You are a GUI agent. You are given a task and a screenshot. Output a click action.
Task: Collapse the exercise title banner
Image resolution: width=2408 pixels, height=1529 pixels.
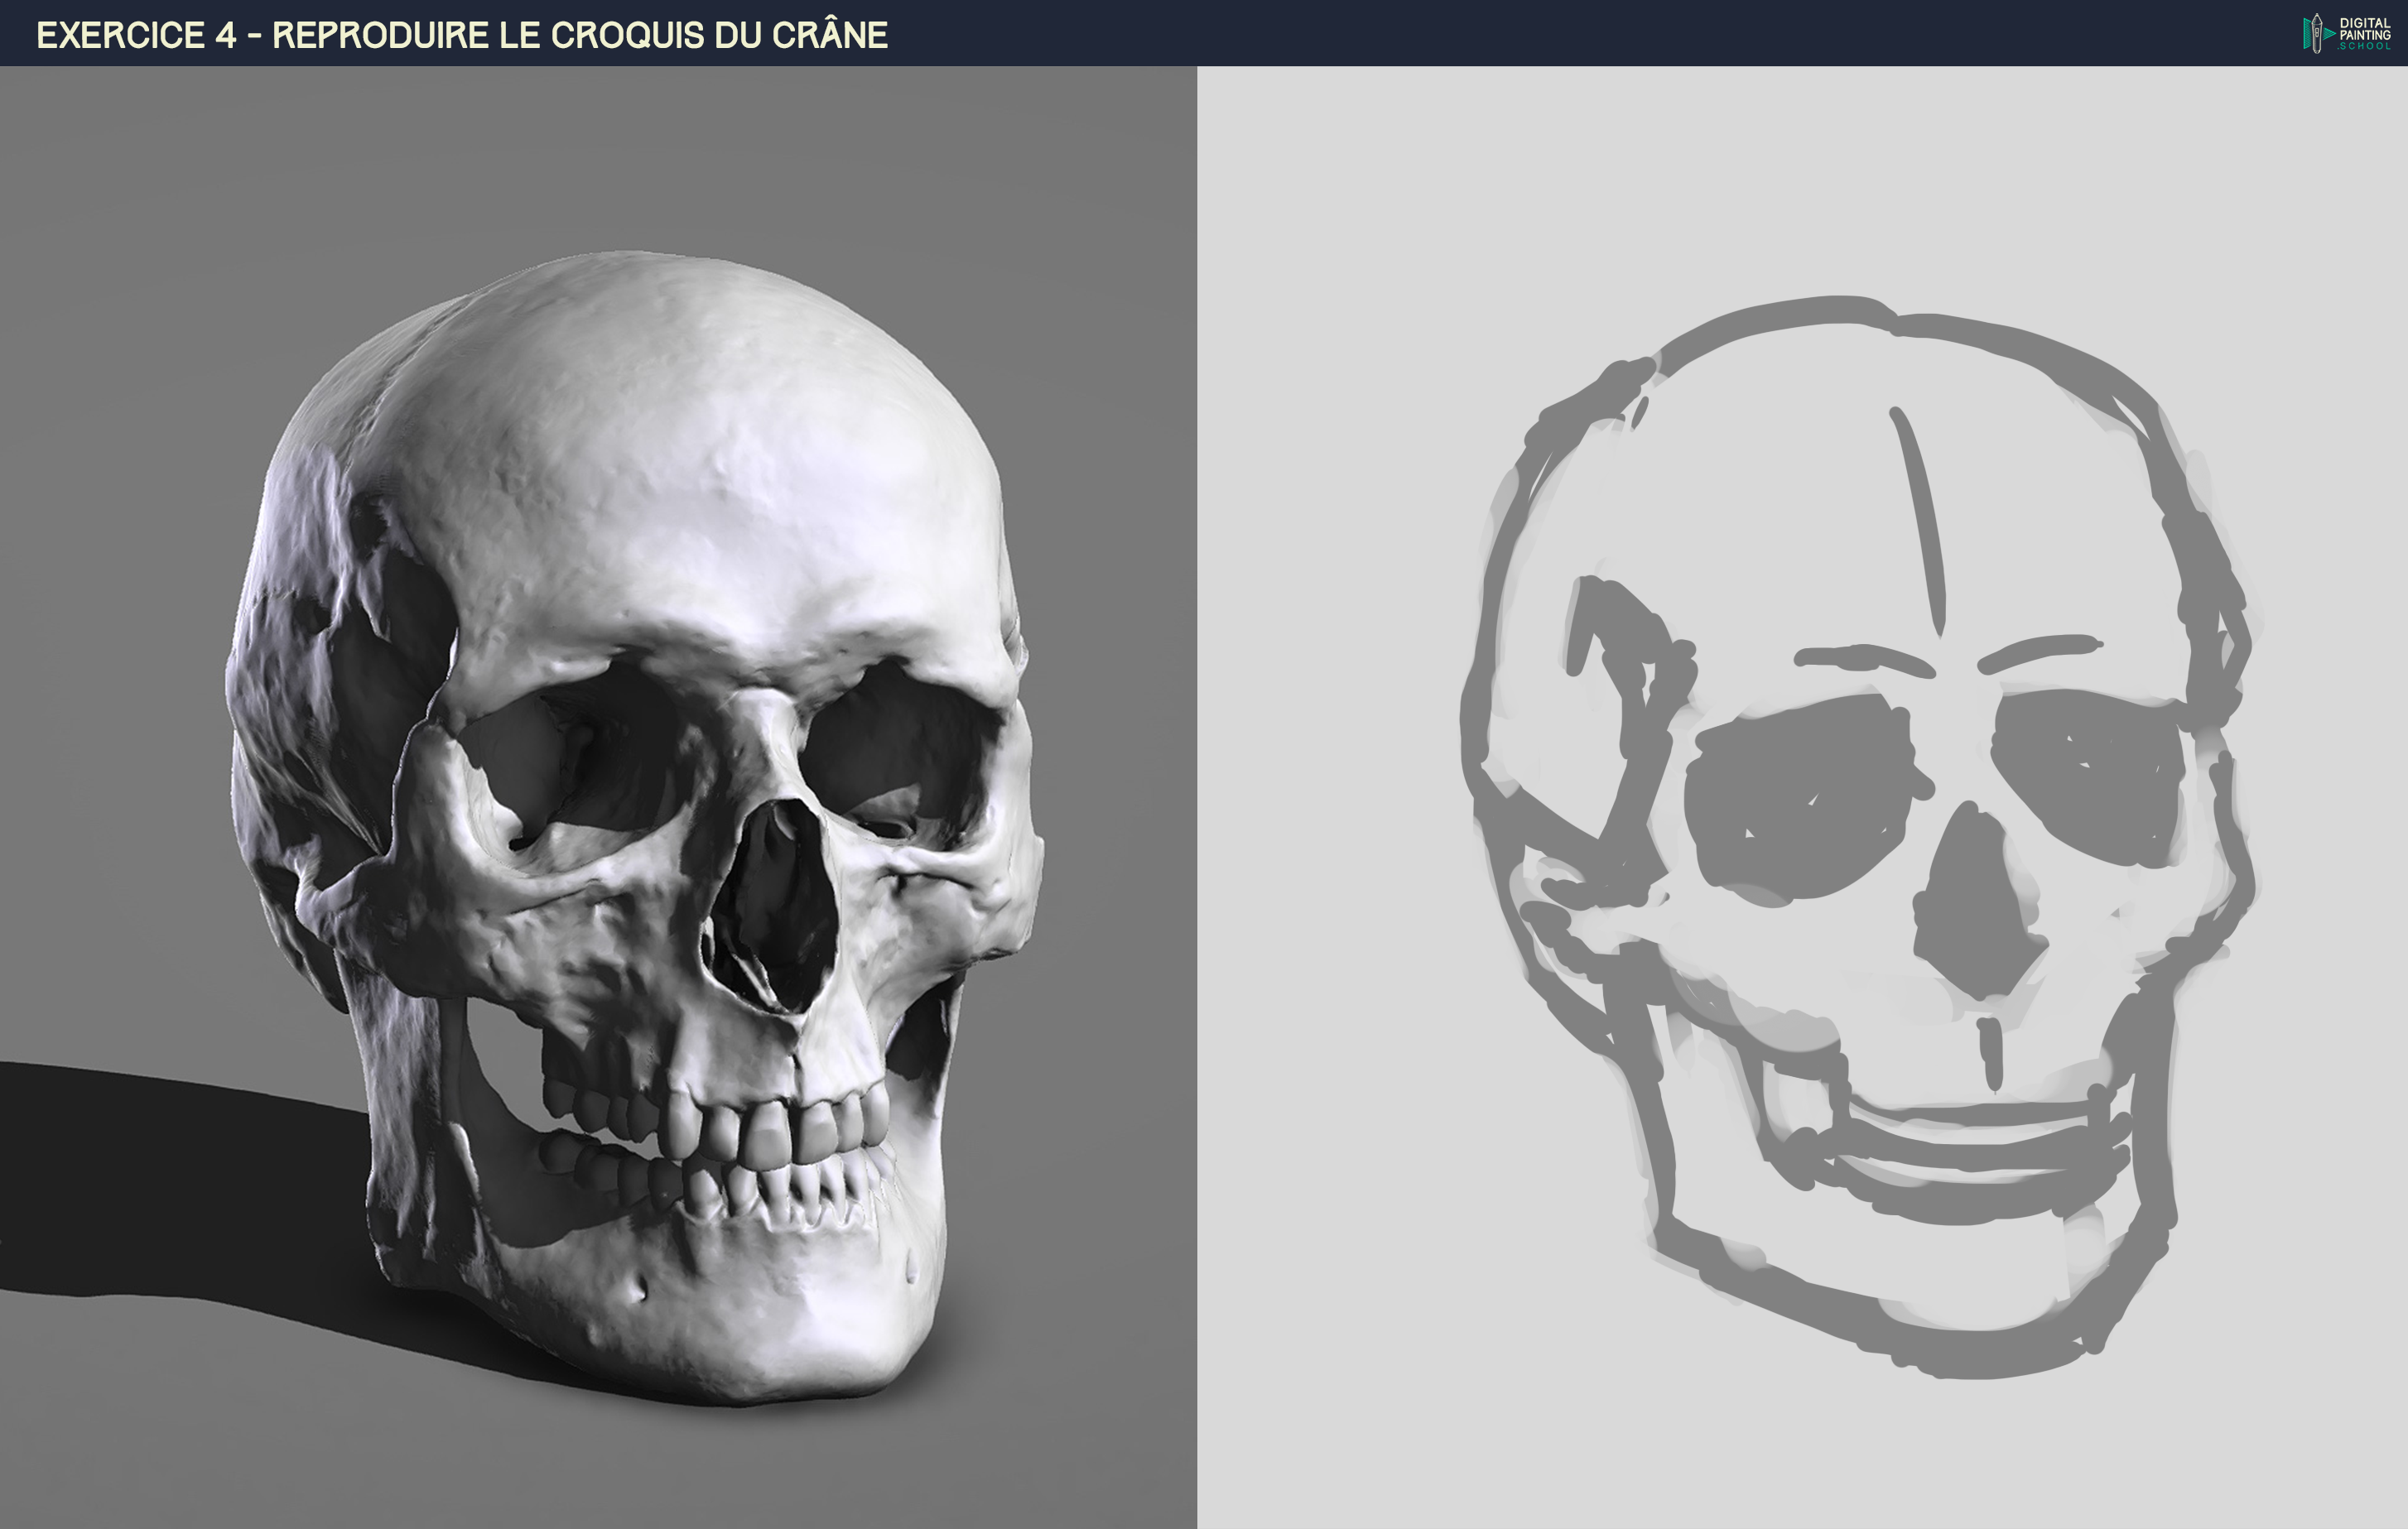pyautogui.click(x=460, y=33)
